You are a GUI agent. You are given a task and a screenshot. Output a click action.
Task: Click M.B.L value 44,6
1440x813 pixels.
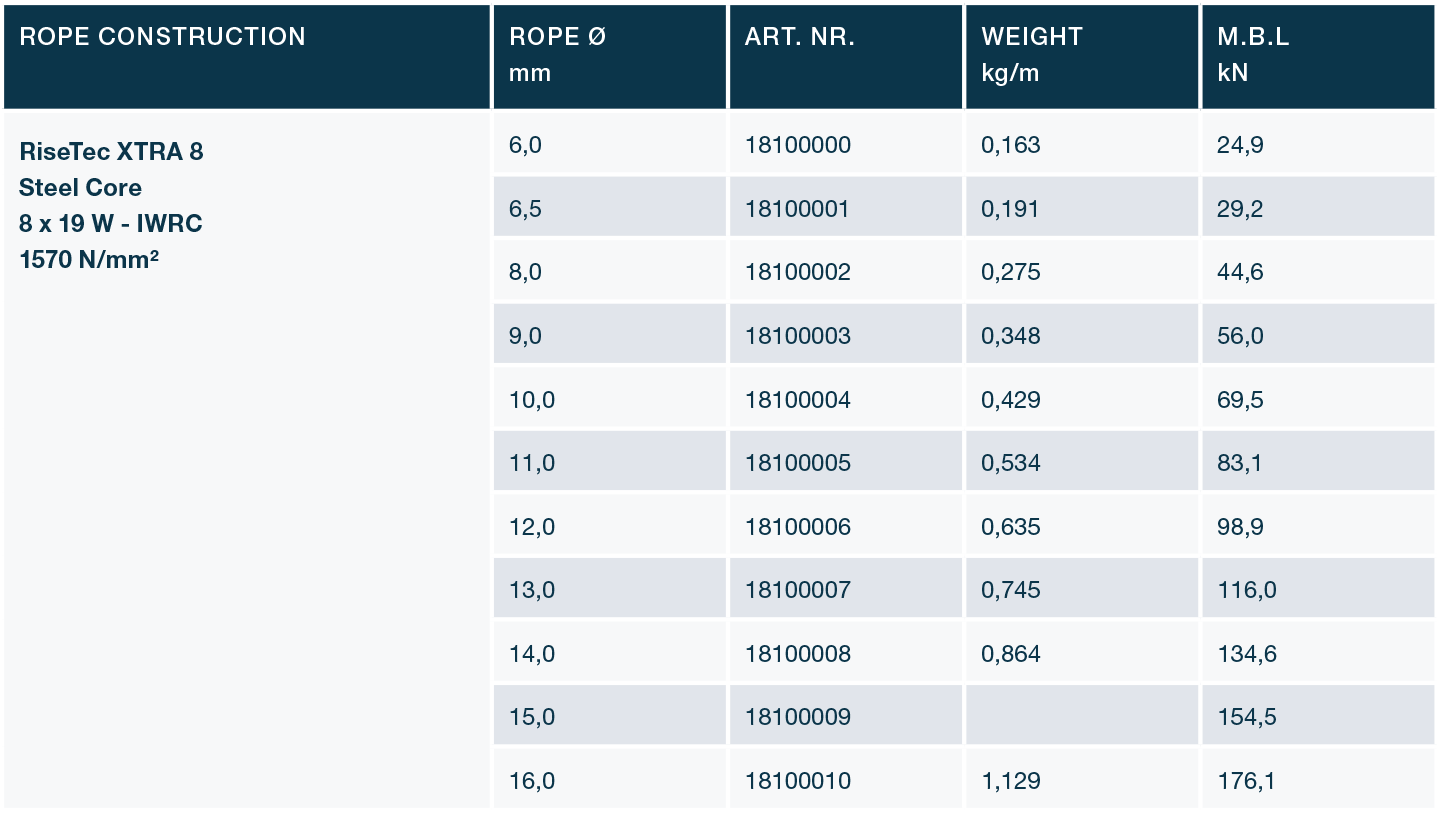coord(1240,272)
